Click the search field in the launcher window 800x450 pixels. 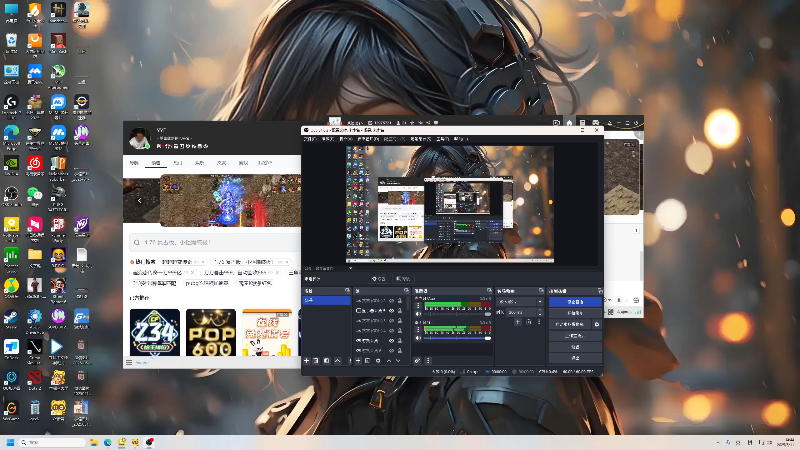click(x=215, y=242)
